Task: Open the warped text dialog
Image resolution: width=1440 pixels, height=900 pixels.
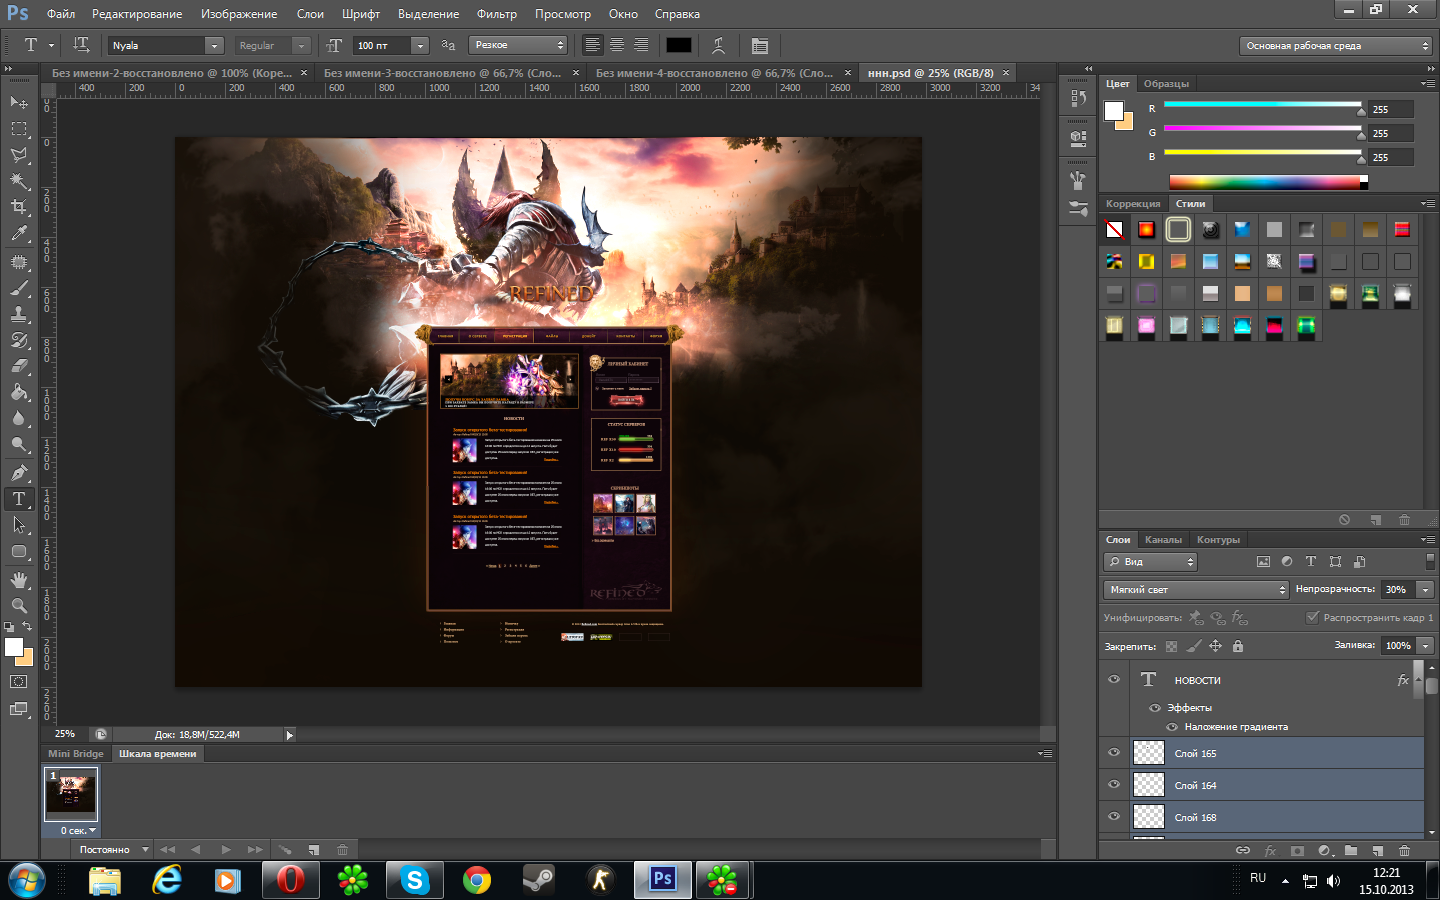Action: [718, 45]
